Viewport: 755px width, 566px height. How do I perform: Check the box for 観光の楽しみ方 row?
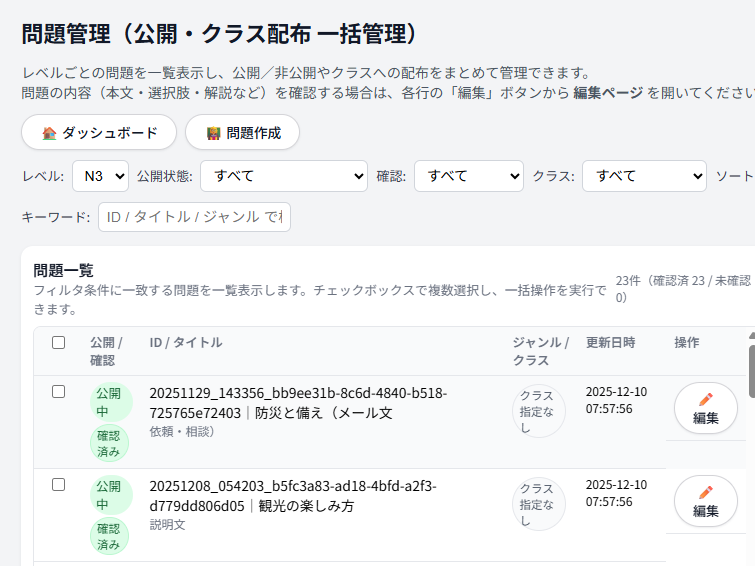click(x=58, y=485)
